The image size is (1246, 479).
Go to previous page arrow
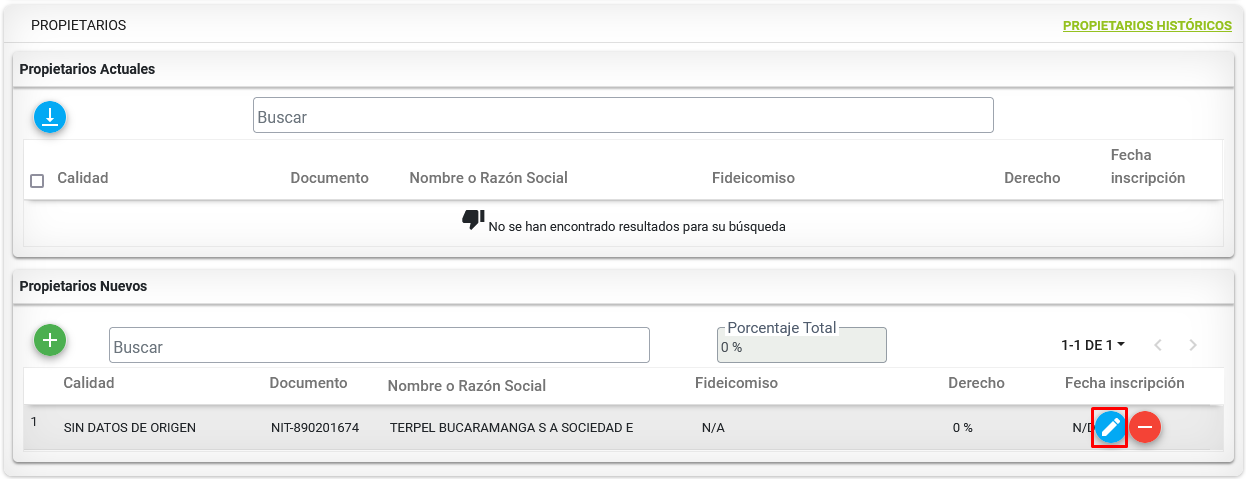click(x=1158, y=345)
